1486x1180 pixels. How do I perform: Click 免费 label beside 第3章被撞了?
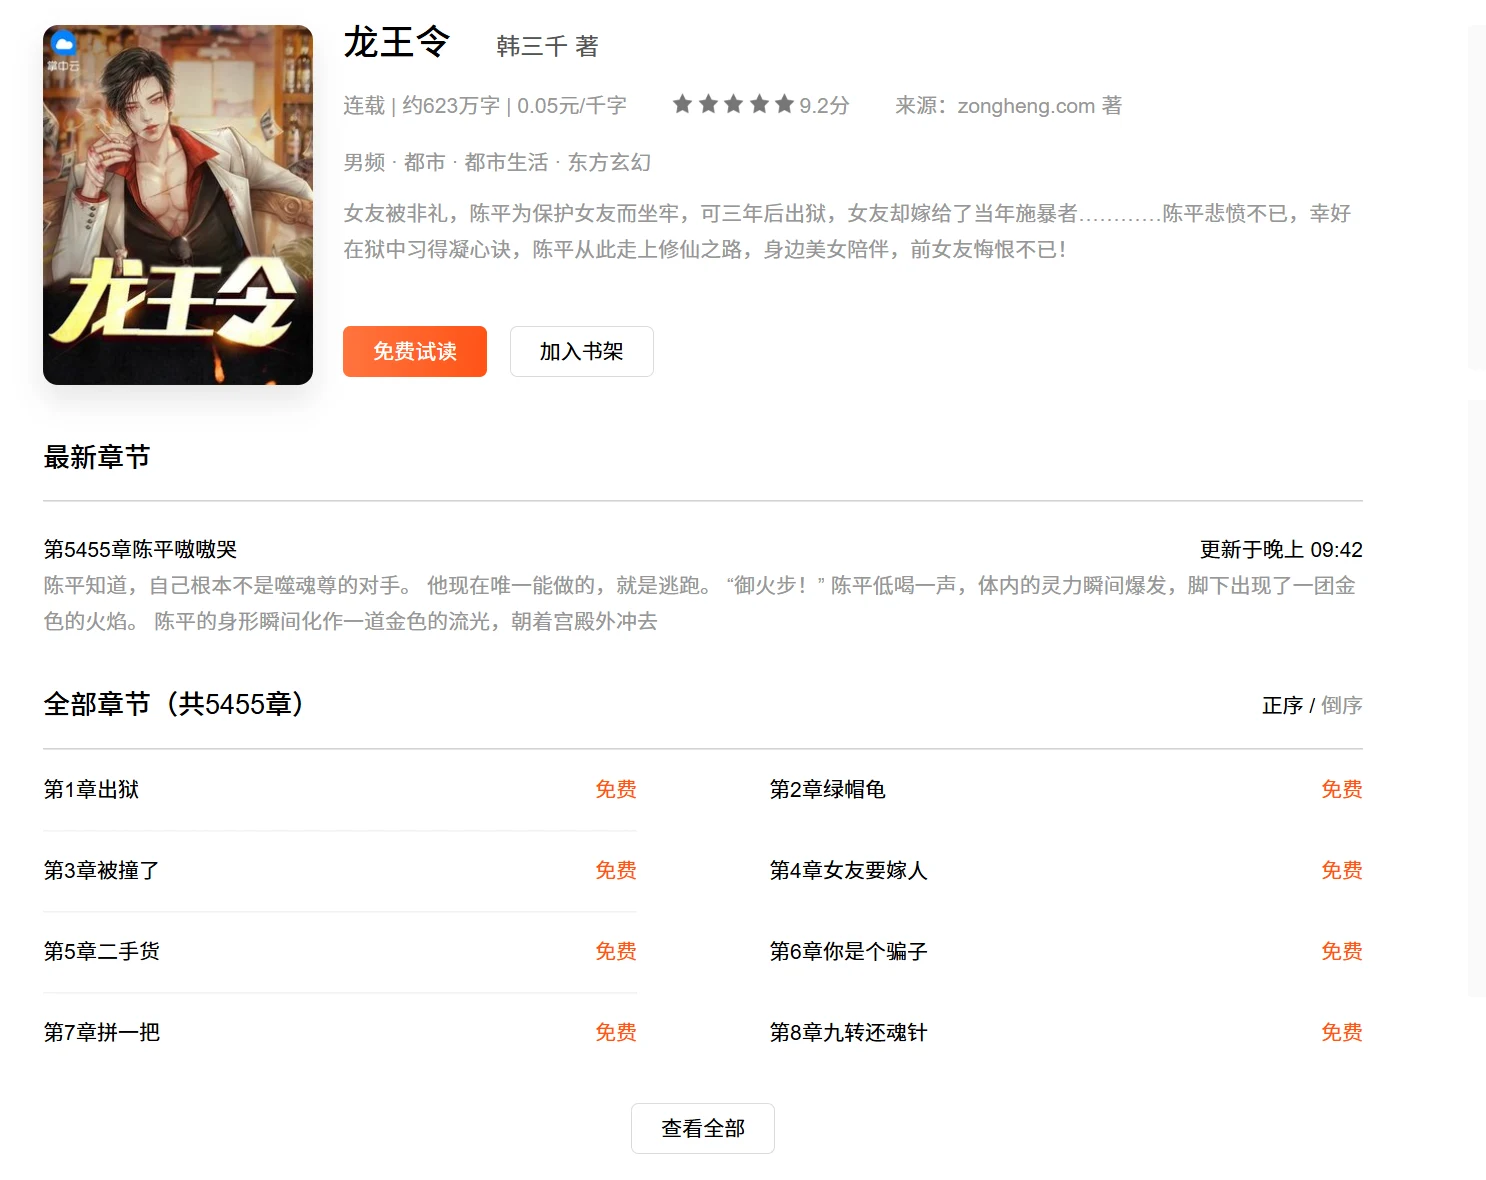point(615,870)
